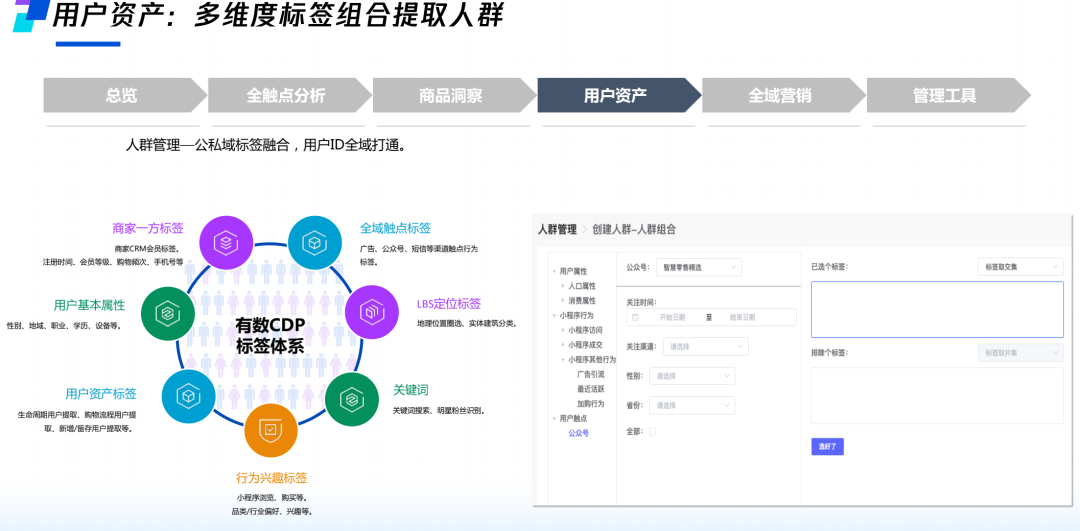Click the calendar icon in 关注时间 field
The height and width of the screenshot is (531, 1080).
(x=635, y=317)
